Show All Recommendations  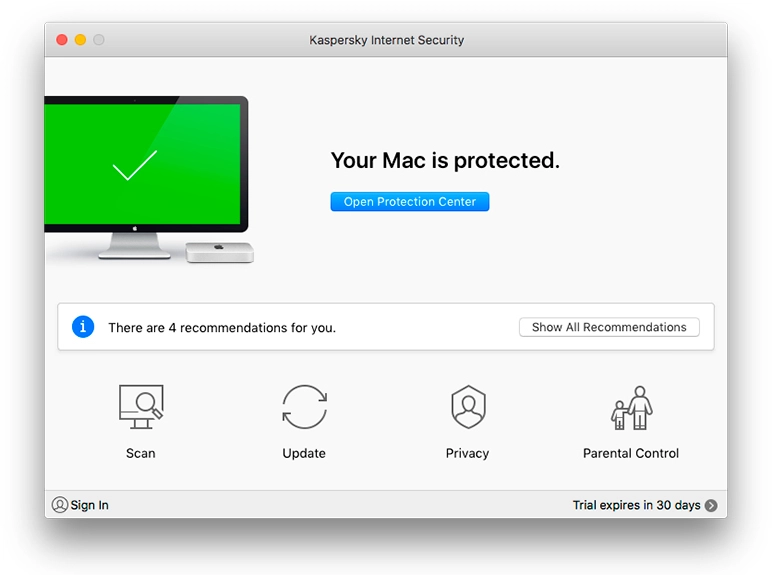point(609,327)
